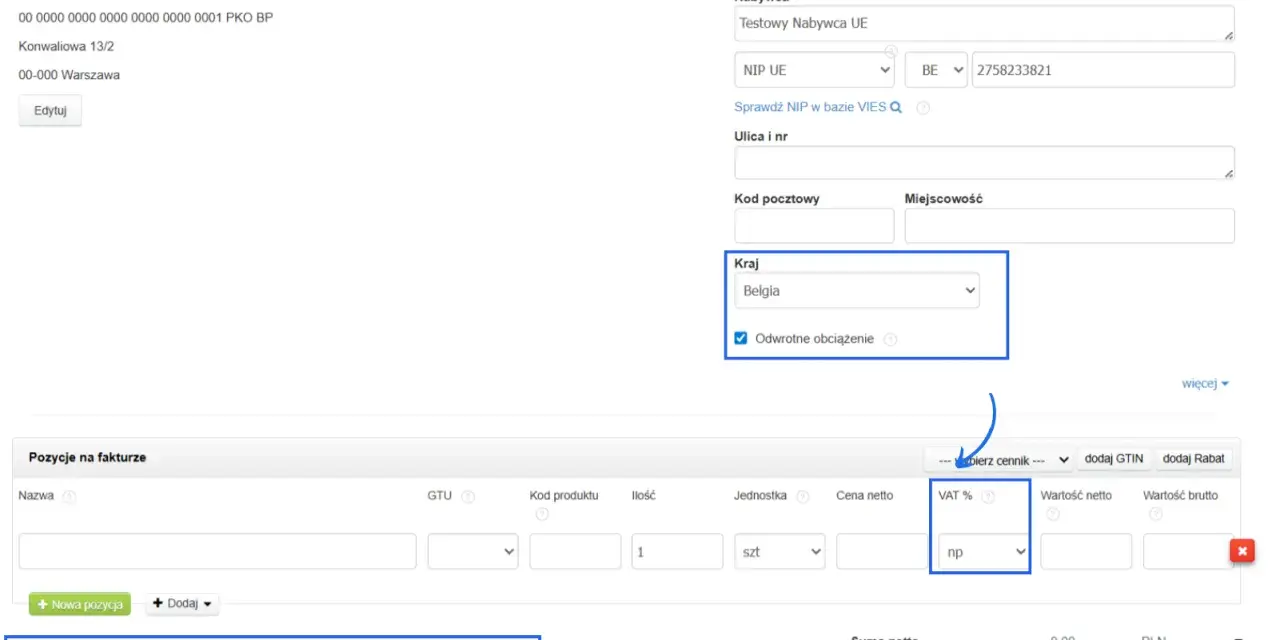The height and width of the screenshot is (640, 1280).
Task: Click help icon under Kod produktu
Action: (x=542, y=515)
